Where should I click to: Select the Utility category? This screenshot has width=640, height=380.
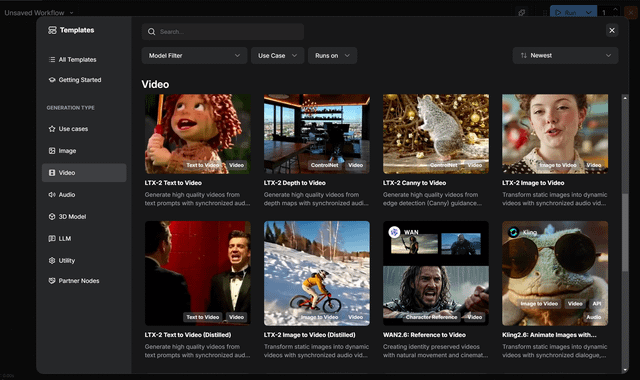84,260
